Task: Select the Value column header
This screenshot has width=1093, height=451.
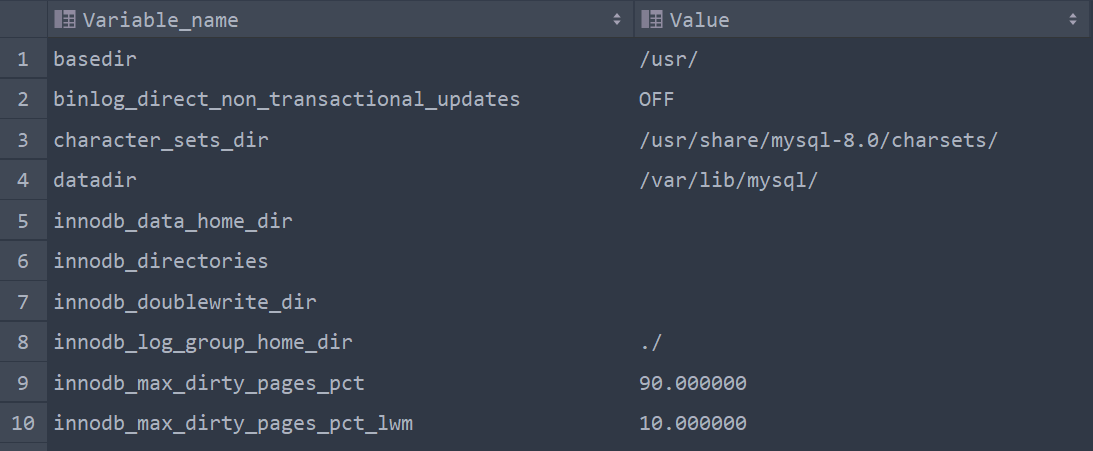Action: coord(699,20)
